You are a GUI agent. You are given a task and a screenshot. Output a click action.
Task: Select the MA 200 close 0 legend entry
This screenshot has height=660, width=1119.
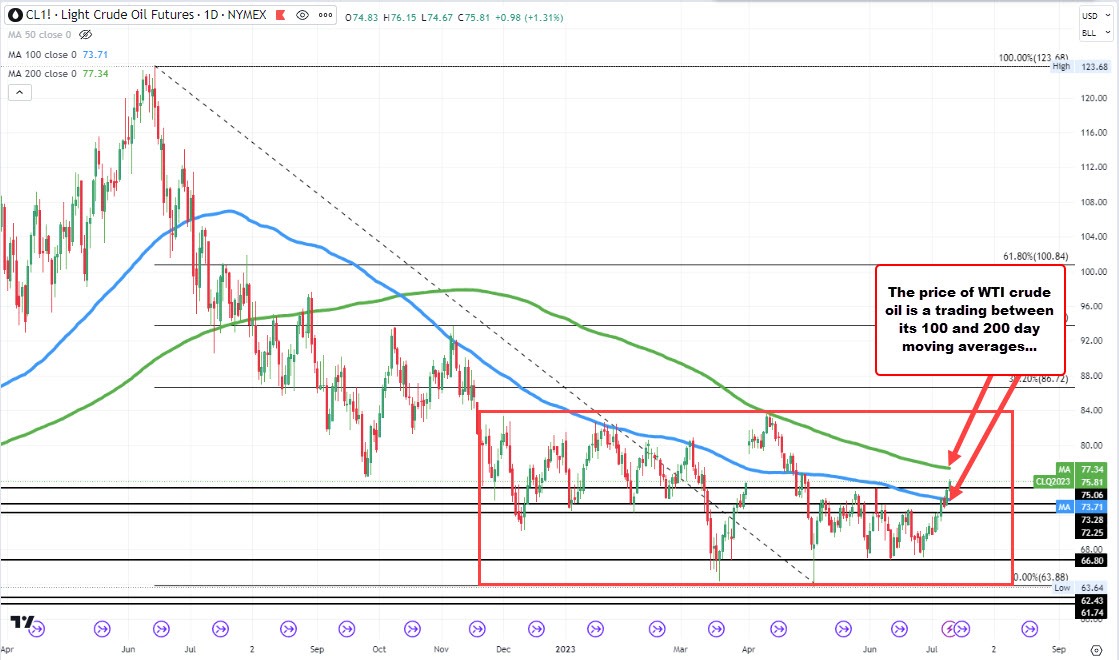pos(43,73)
